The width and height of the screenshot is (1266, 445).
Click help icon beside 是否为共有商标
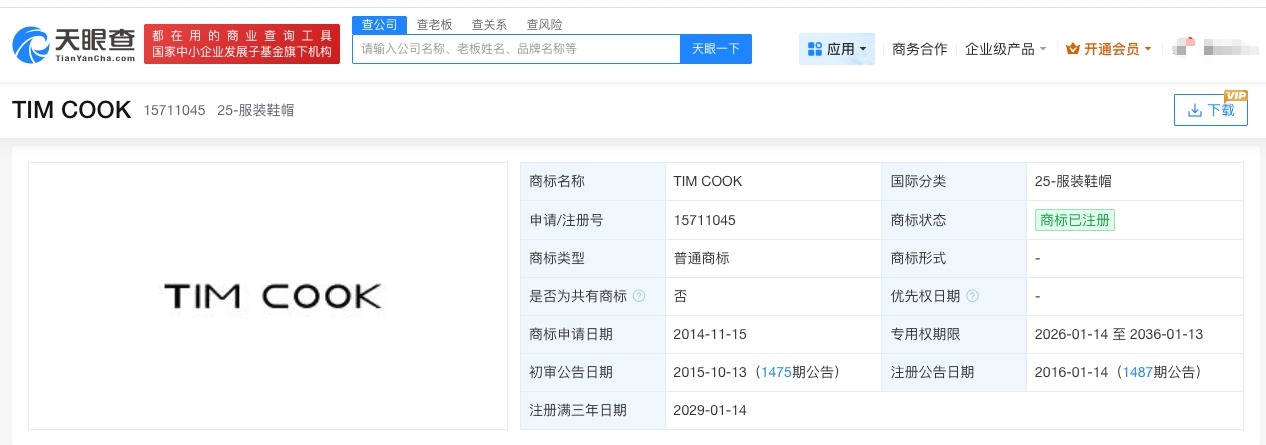639,296
